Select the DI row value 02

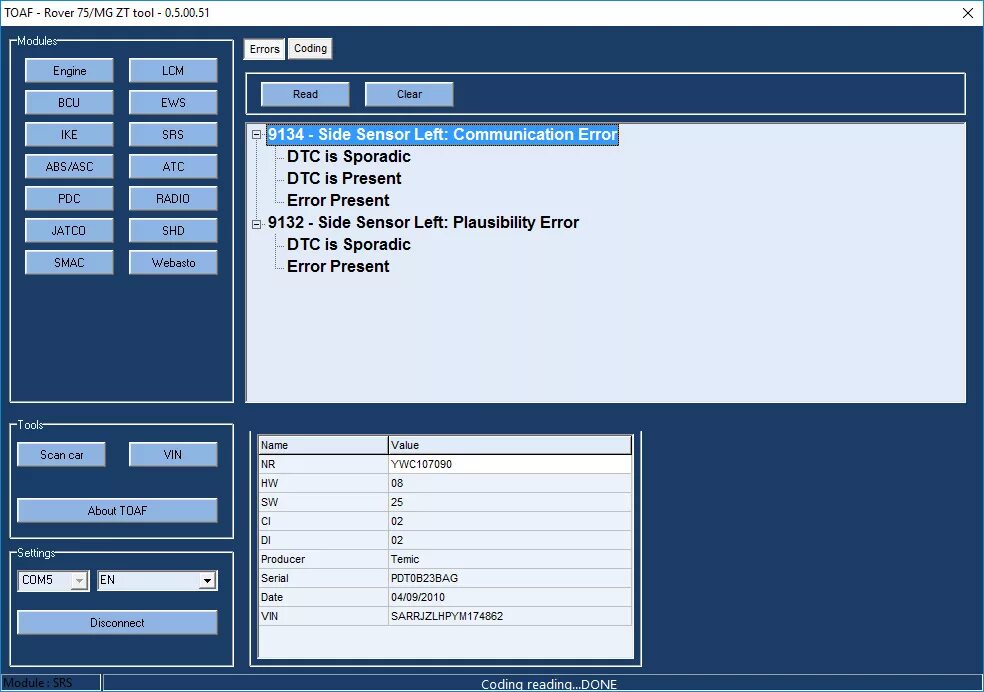point(510,540)
